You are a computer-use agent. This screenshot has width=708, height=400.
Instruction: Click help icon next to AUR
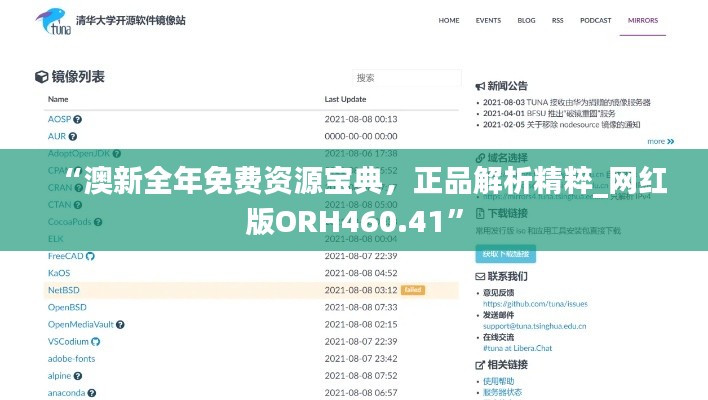pos(74,136)
